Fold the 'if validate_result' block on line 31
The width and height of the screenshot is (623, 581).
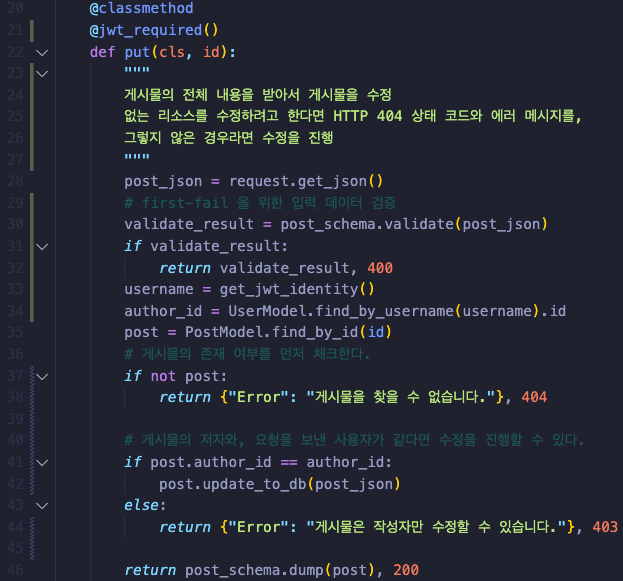click(42, 247)
